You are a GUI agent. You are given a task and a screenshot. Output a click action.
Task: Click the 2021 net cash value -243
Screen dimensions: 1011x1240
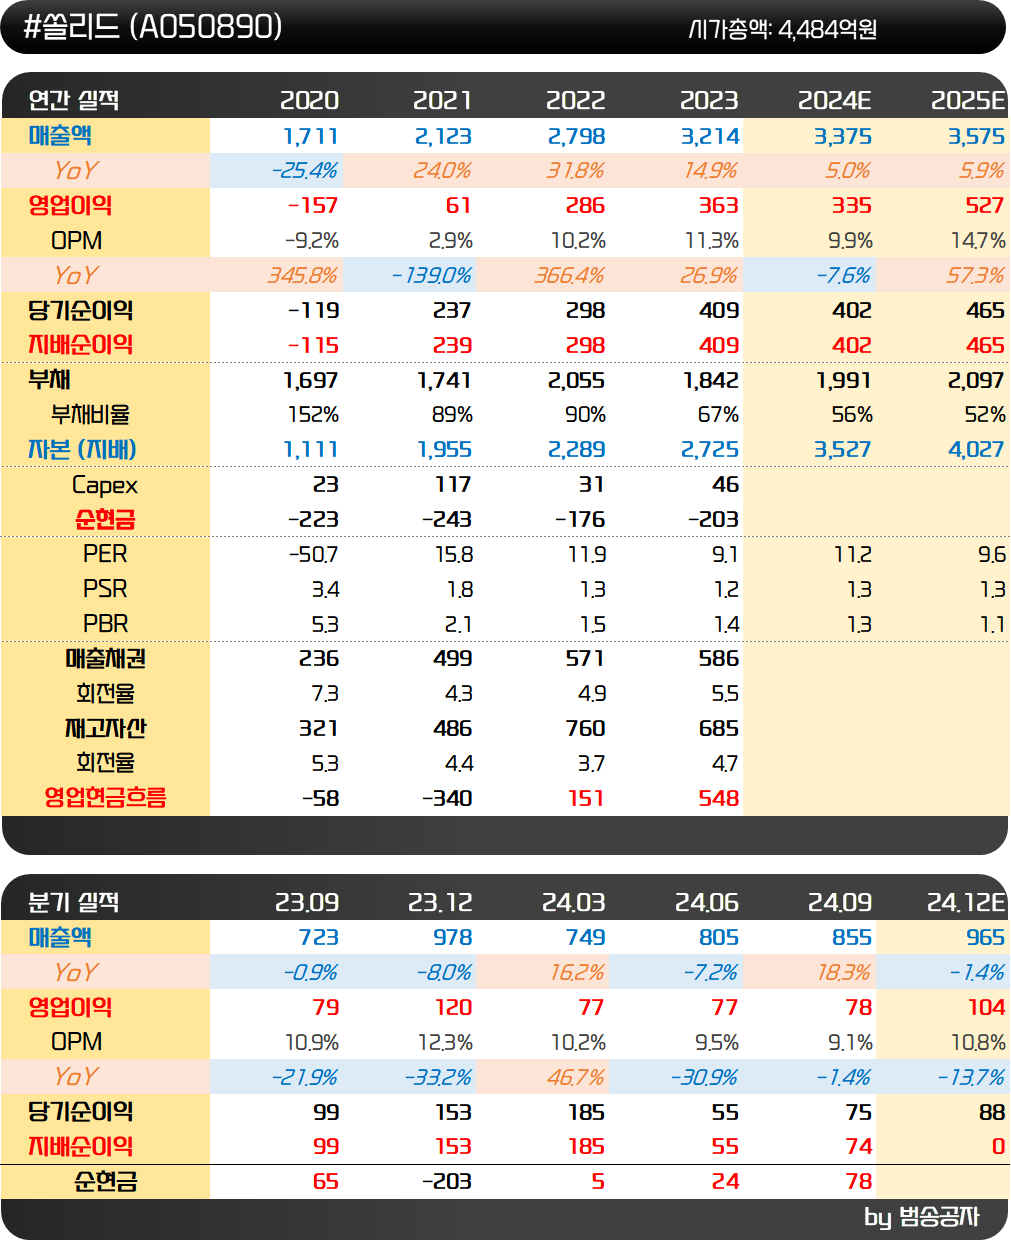(446, 520)
